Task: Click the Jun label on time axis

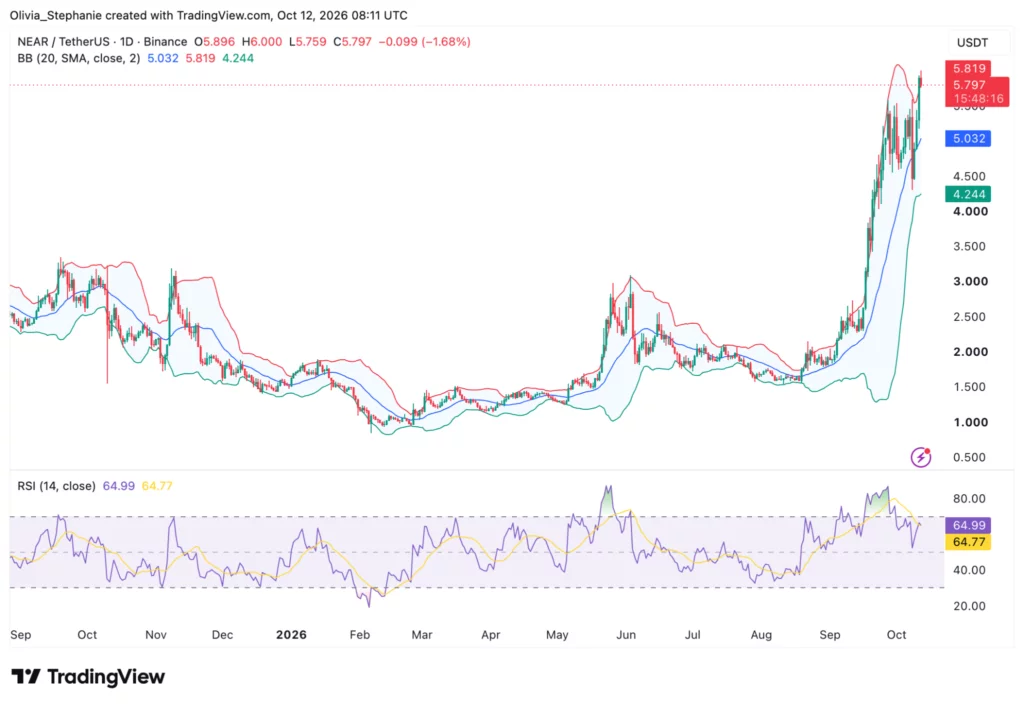Action: (x=626, y=635)
